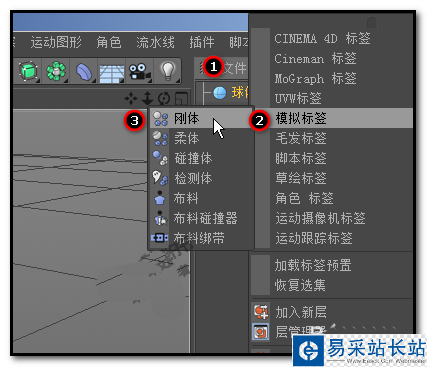Expand 草绘标签 submenu
The height and width of the screenshot is (367, 427).
(332, 178)
